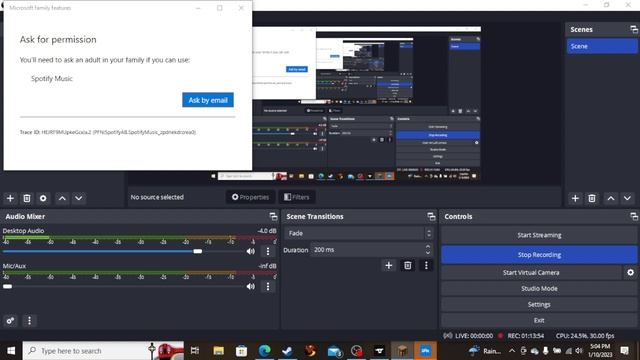Viewport: 640px width, 360px height.
Task: Click the Trace ID text
Action: tap(108, 132)
